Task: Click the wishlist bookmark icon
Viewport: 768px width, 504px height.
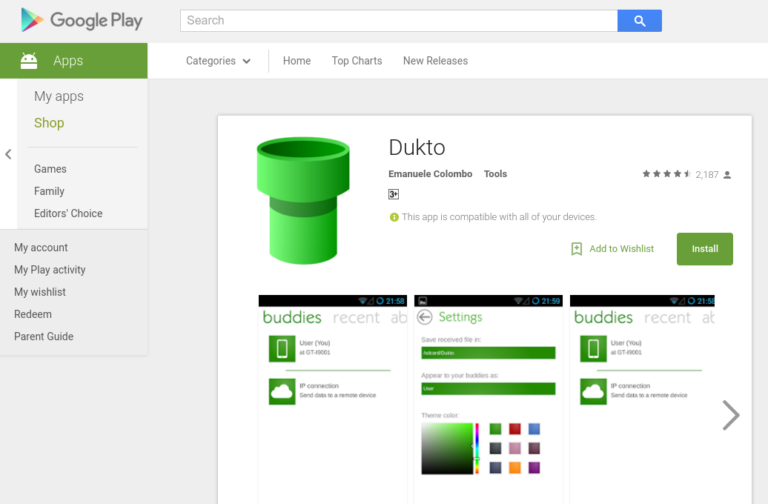Action: (x=576, y=249)
